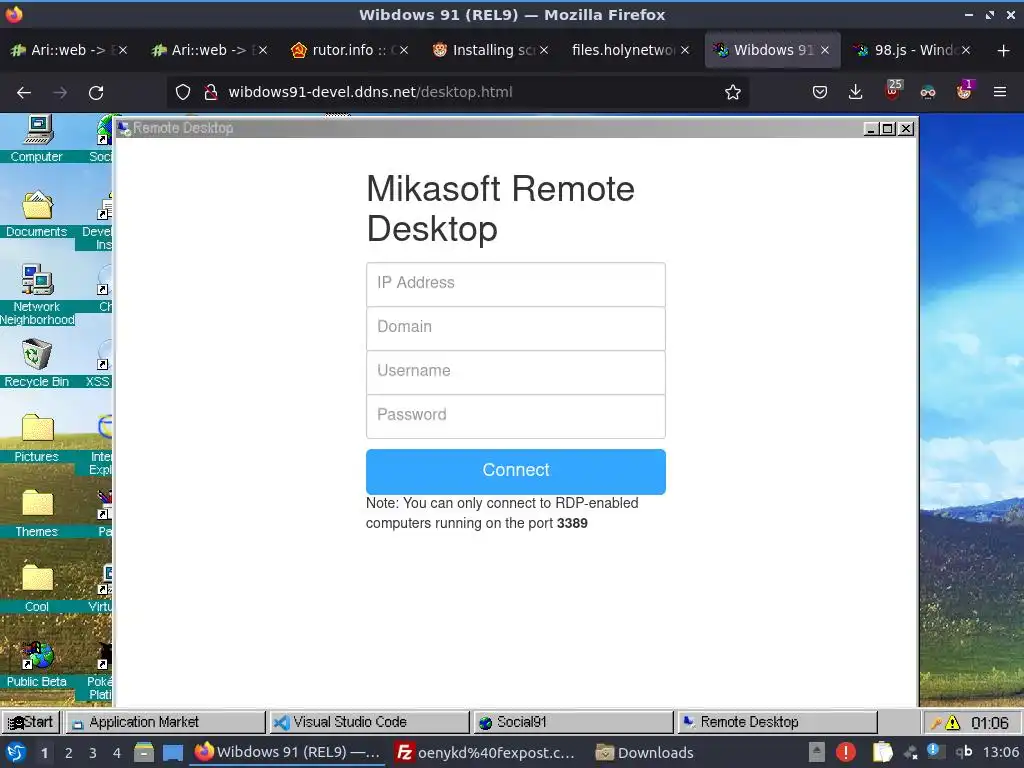
Task: Click the monkey extension icon with badge 1
Action: (964, 91)
